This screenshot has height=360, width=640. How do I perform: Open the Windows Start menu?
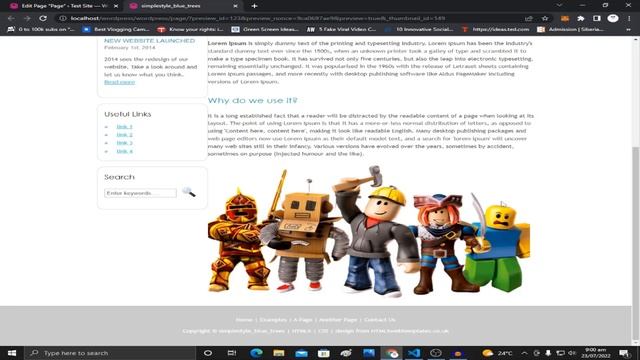11,353
